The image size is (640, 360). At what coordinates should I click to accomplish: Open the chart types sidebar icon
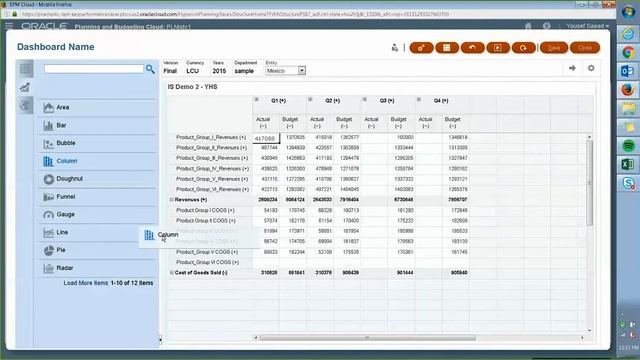pos(25,87)
